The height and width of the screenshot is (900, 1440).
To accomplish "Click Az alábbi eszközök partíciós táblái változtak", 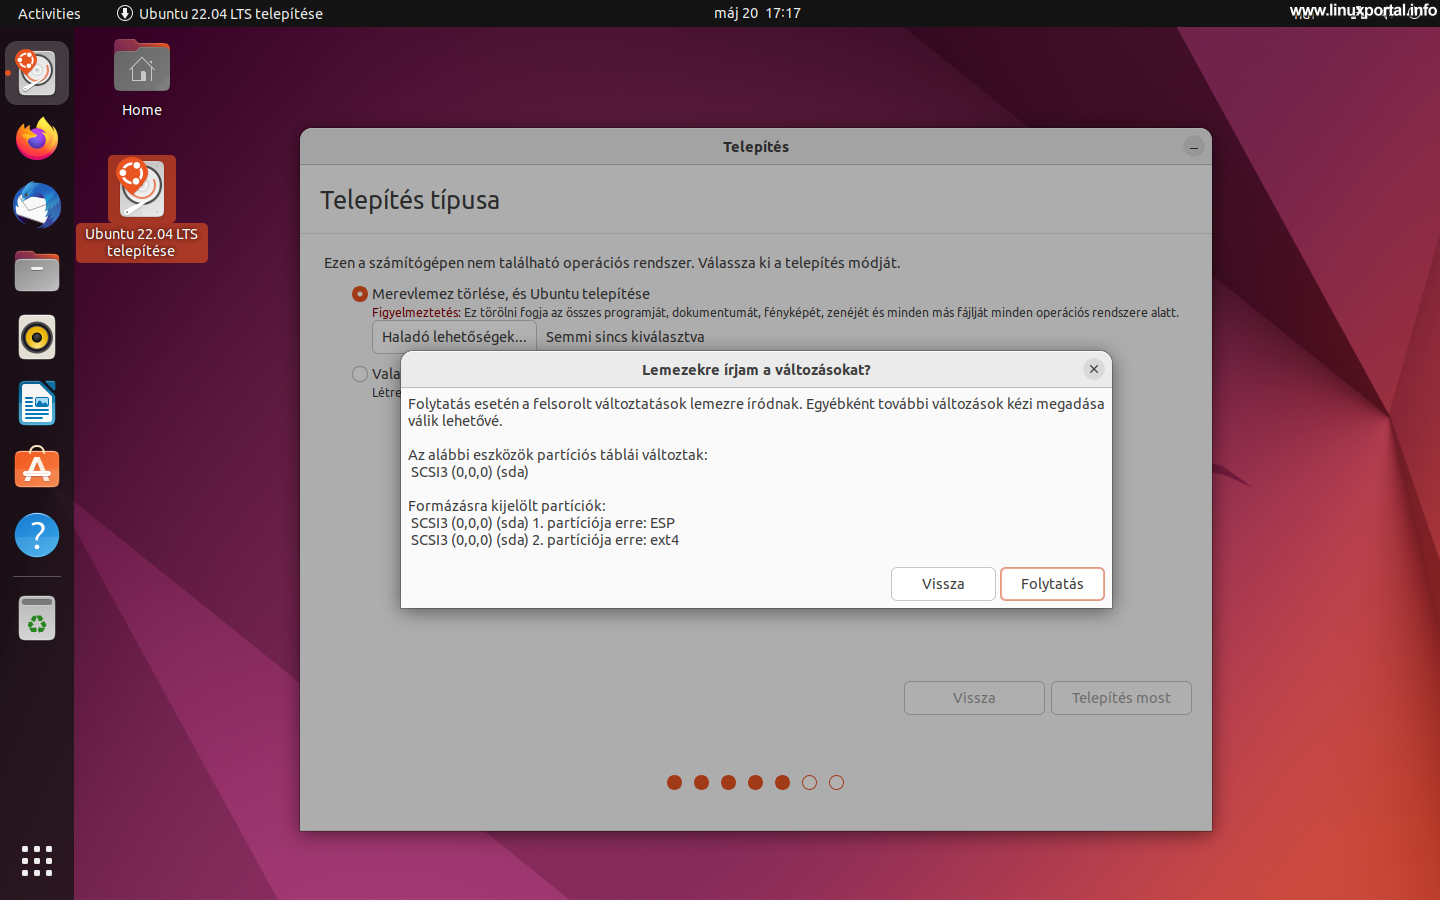I will [558, 455].
